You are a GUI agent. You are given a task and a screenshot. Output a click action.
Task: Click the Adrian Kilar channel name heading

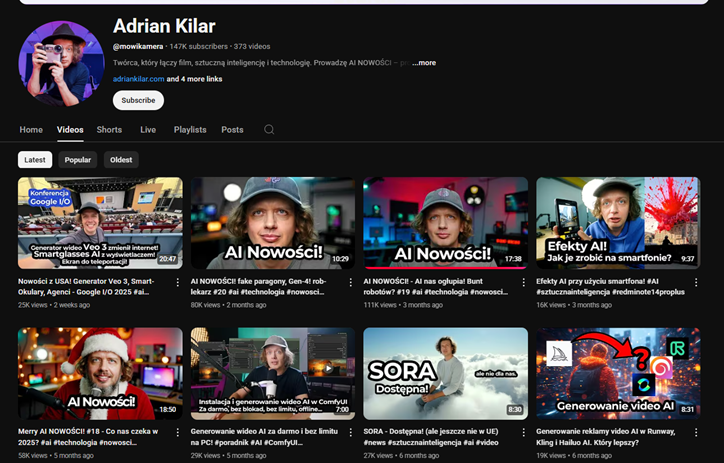(x=164, y=26)
